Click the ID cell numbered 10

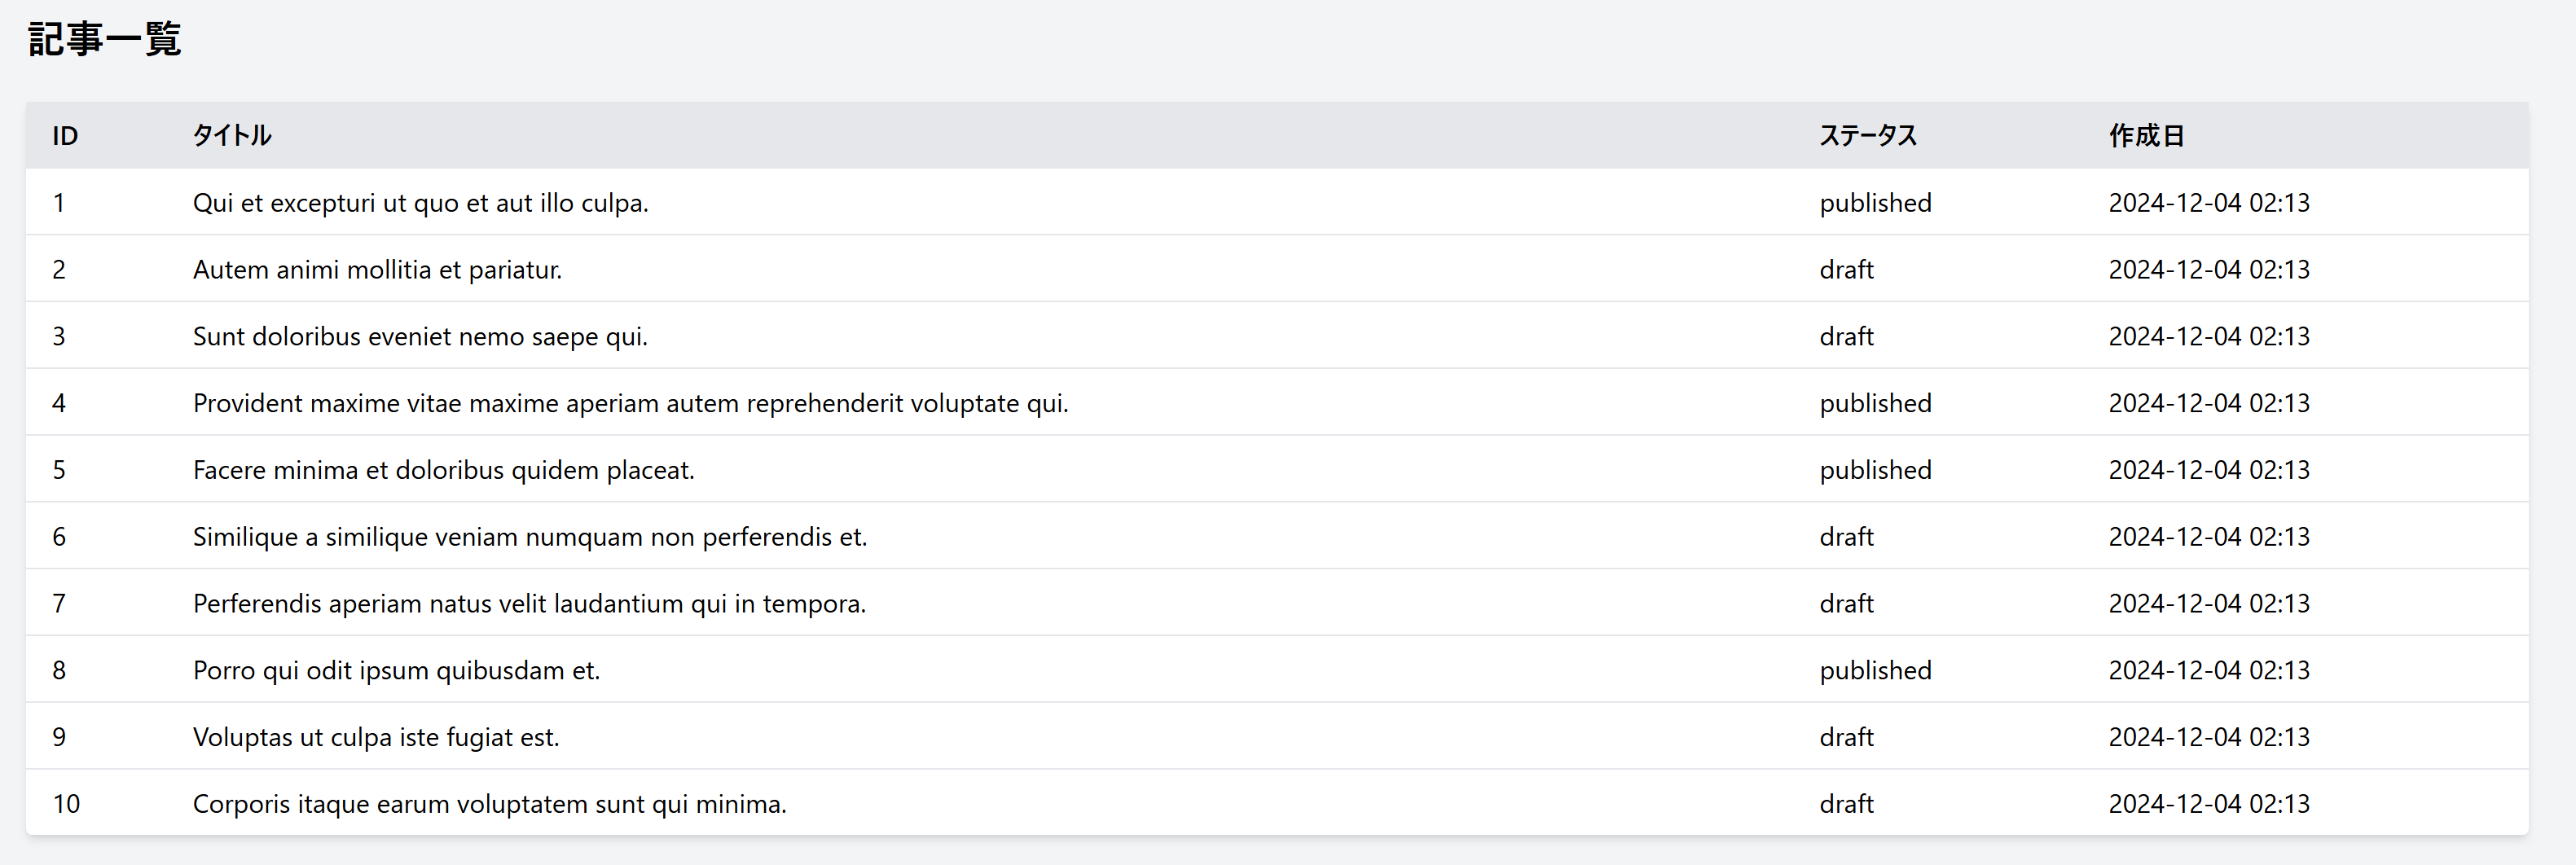tap(66, 804)
